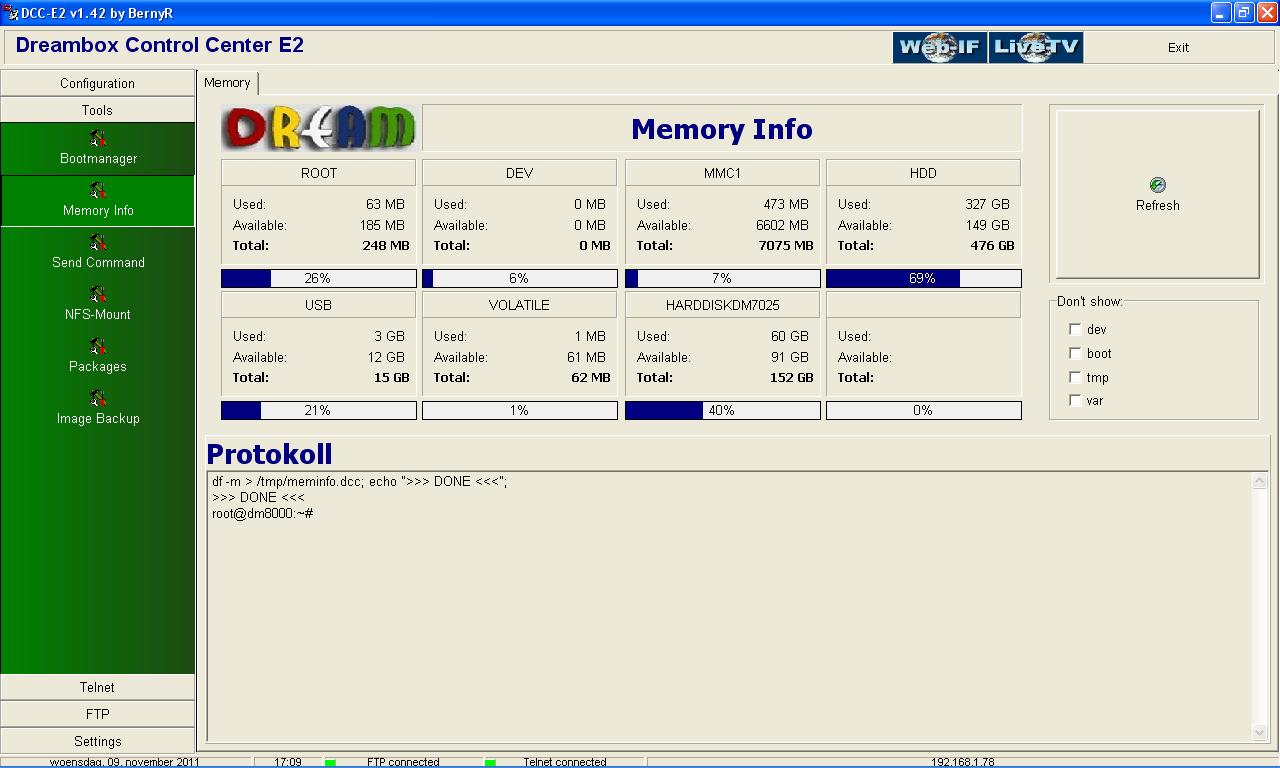Click the Exit button

tap(1178, 47)
